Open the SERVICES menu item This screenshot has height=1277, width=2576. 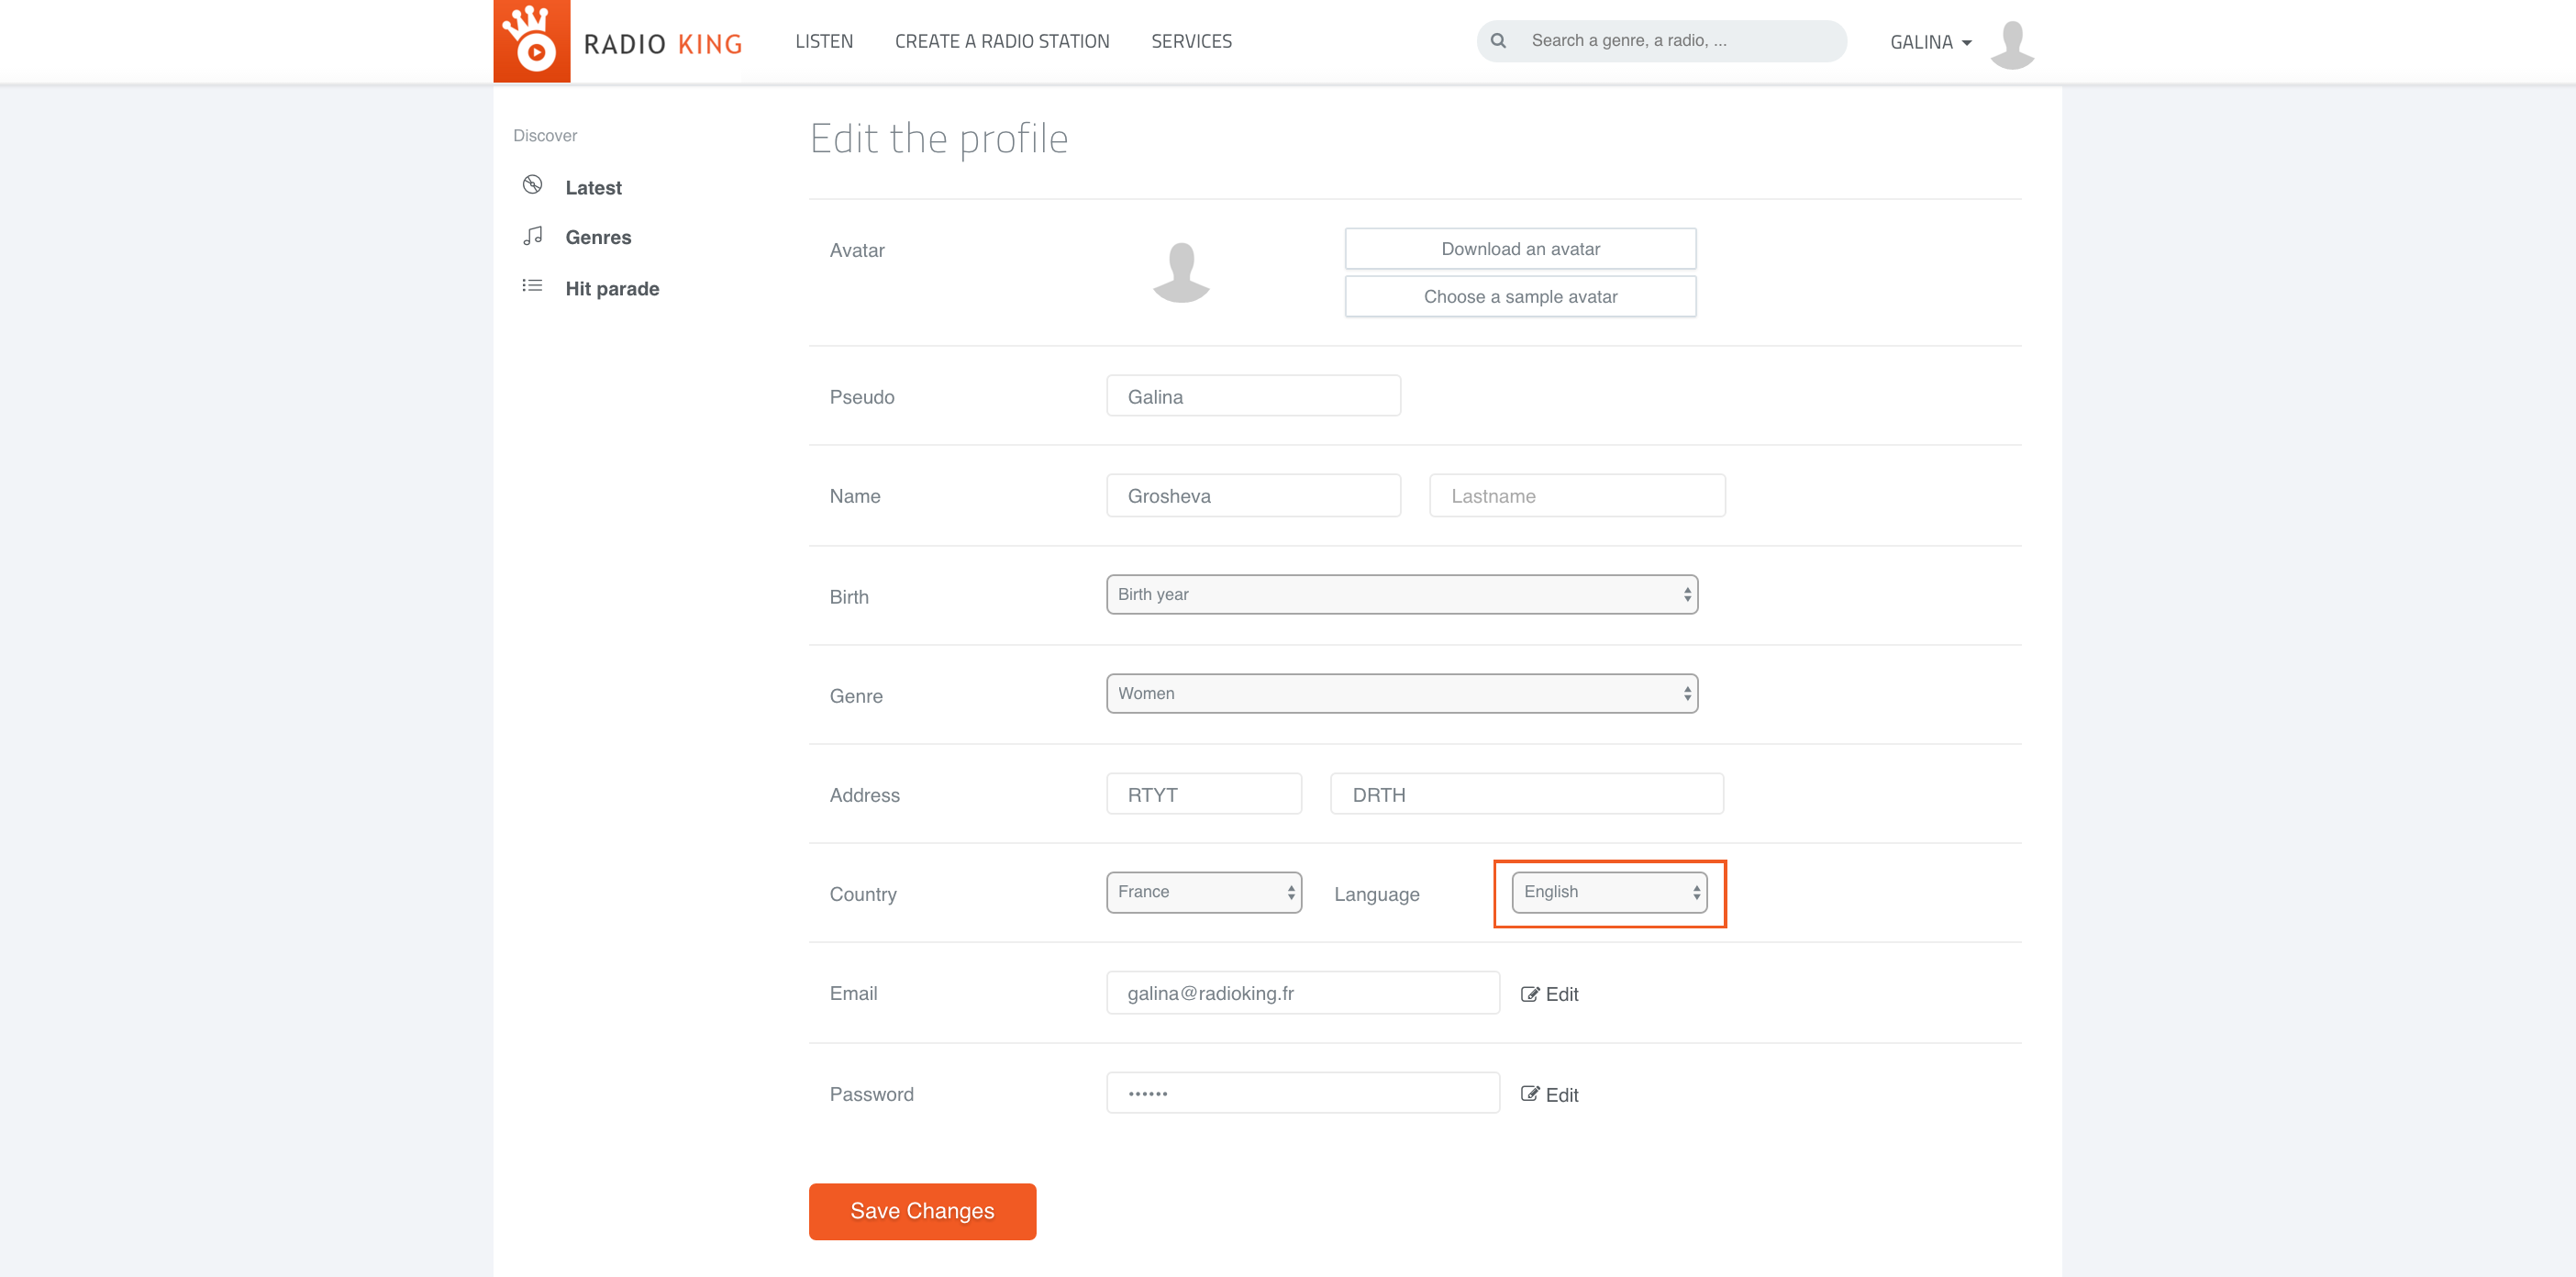[x=1191, y=41]
